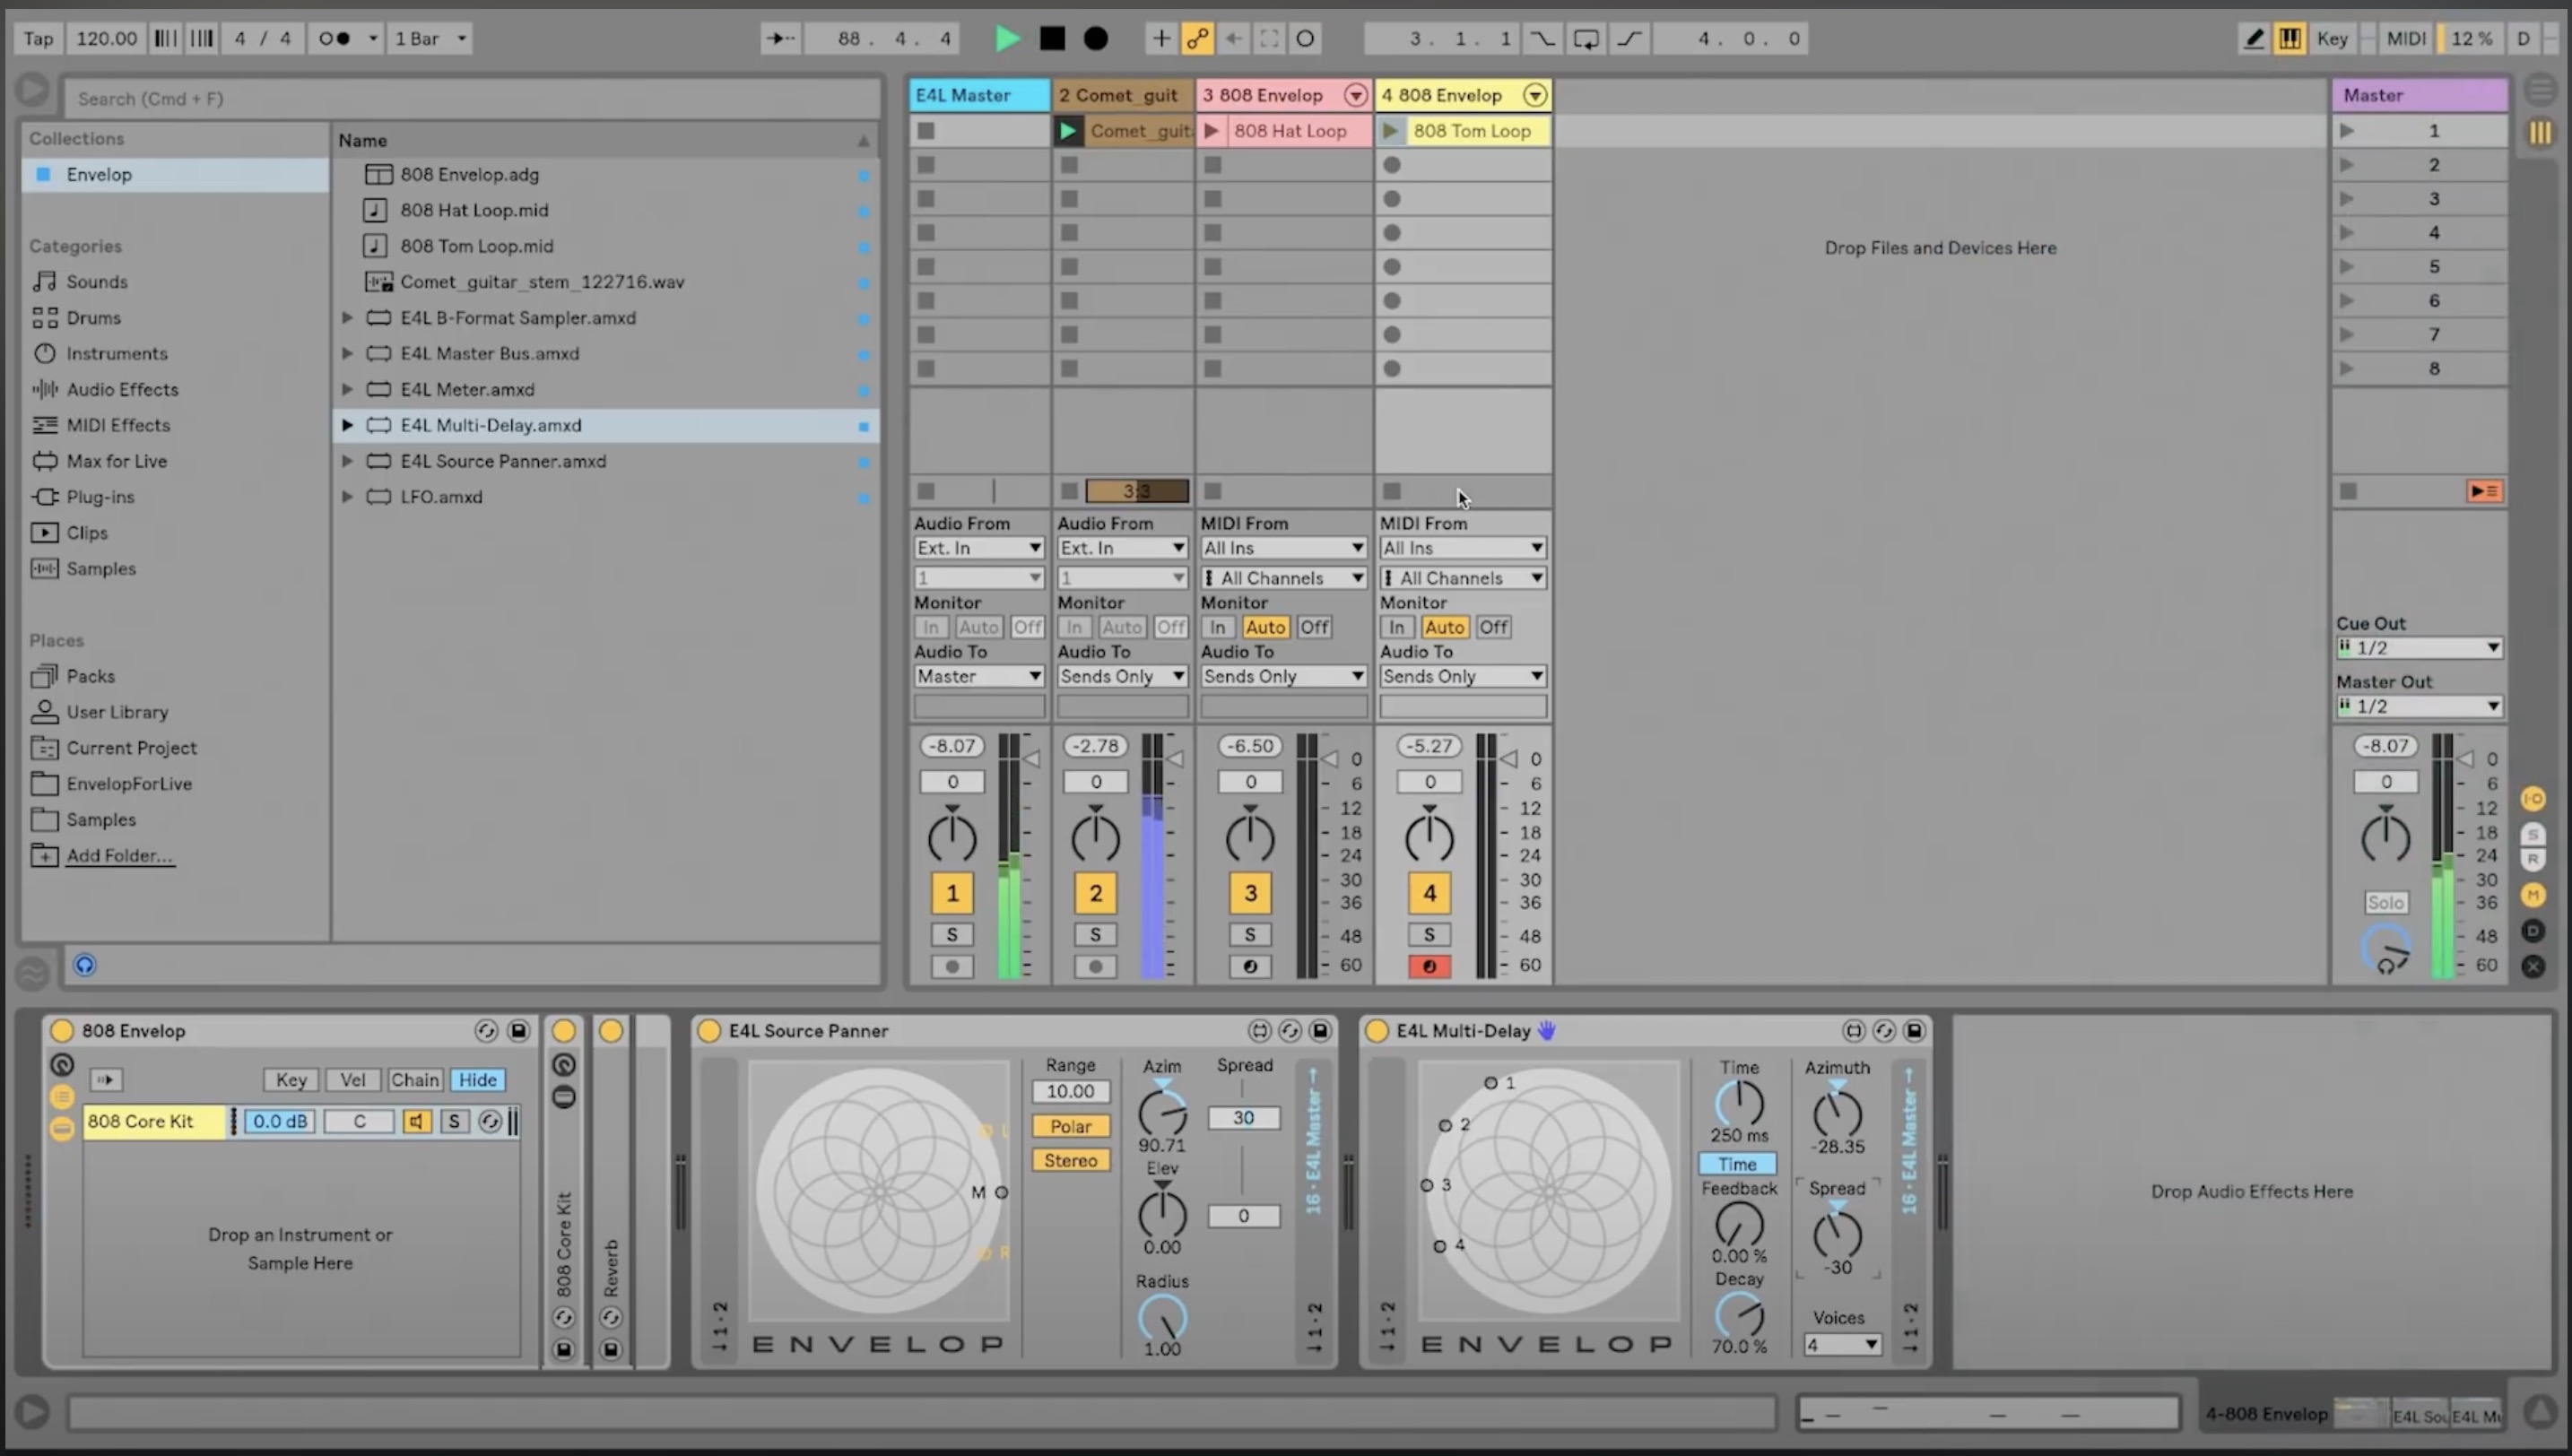This screenshot has height=1456, width=2572.
Task: Enable Draw Mode pencil icon
Action: (2253, 38)
